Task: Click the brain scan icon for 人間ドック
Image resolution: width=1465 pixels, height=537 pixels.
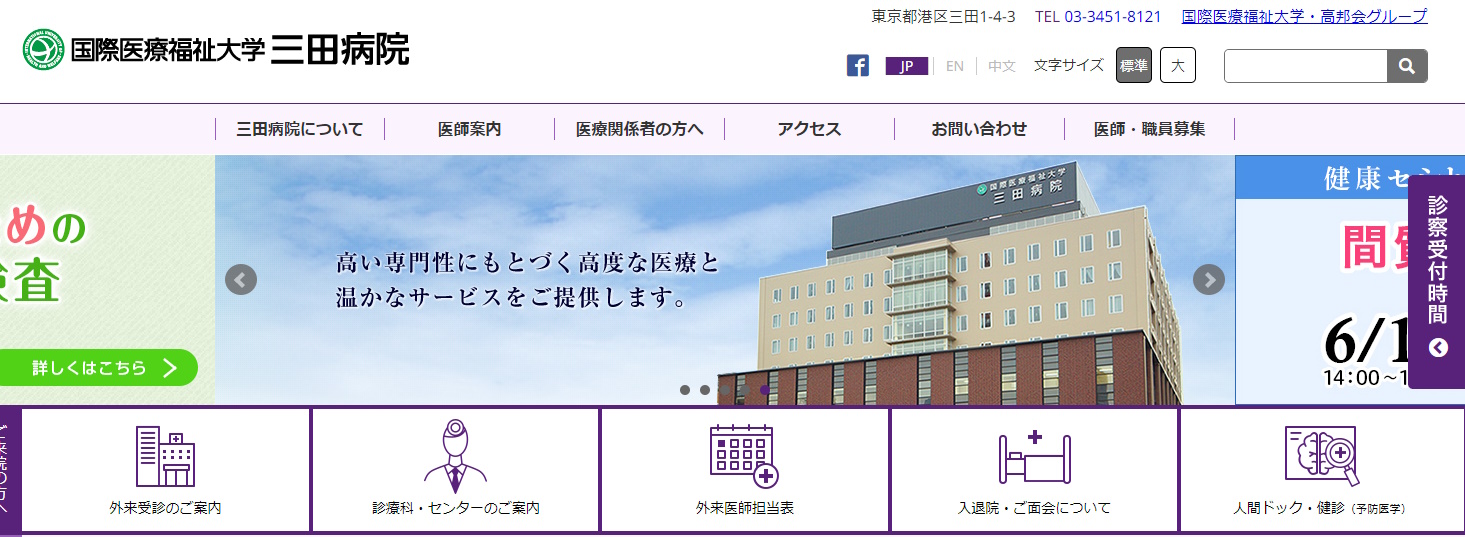Action: (1321, 456)
